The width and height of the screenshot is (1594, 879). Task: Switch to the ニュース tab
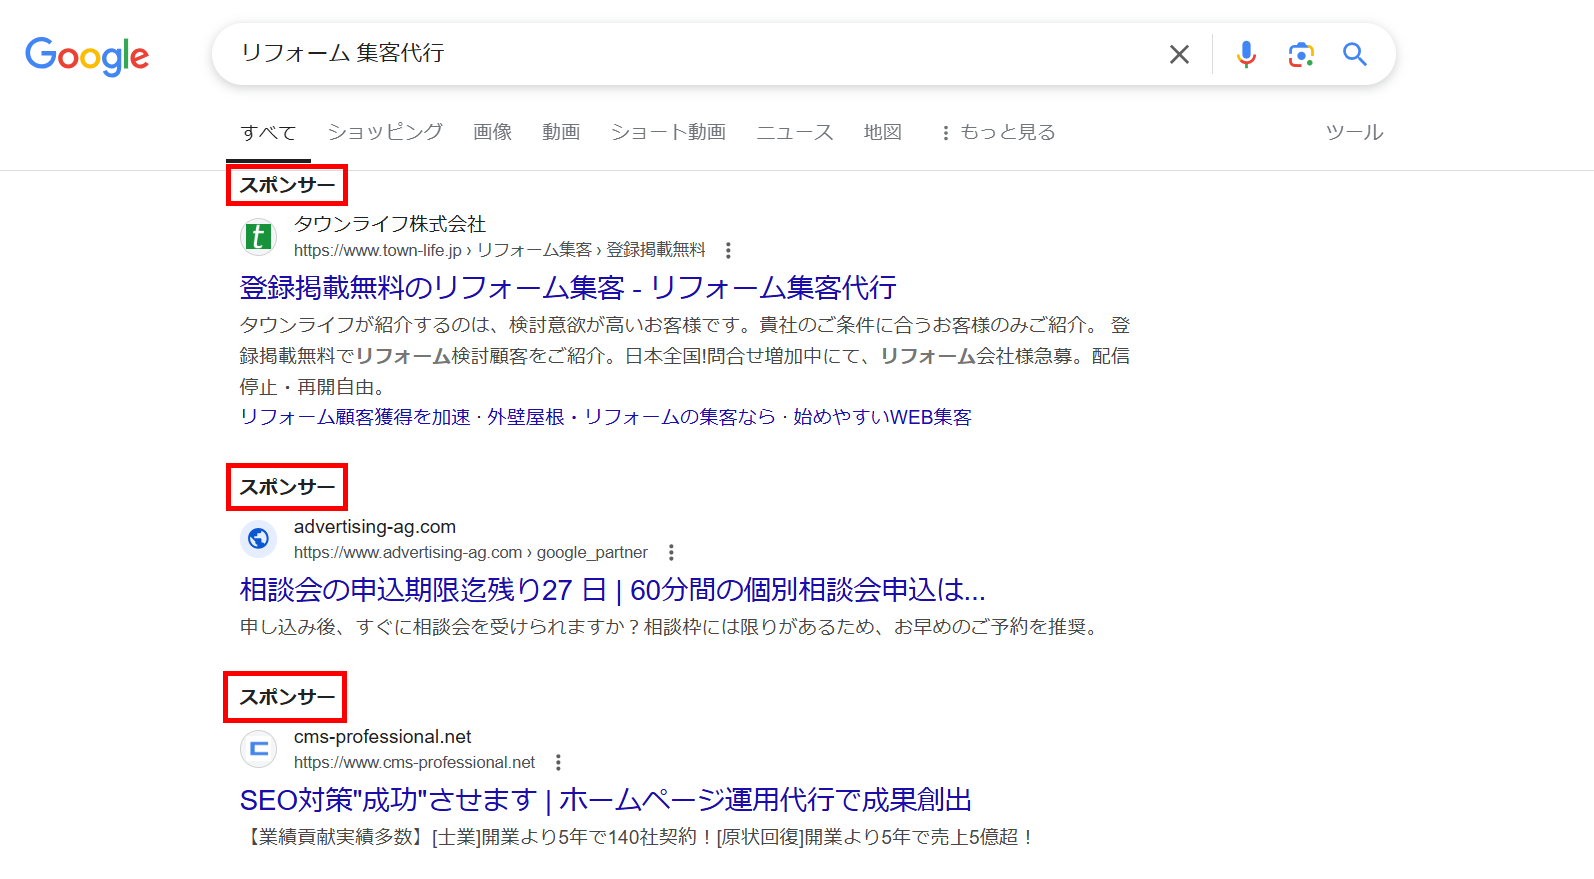(795, 132)
